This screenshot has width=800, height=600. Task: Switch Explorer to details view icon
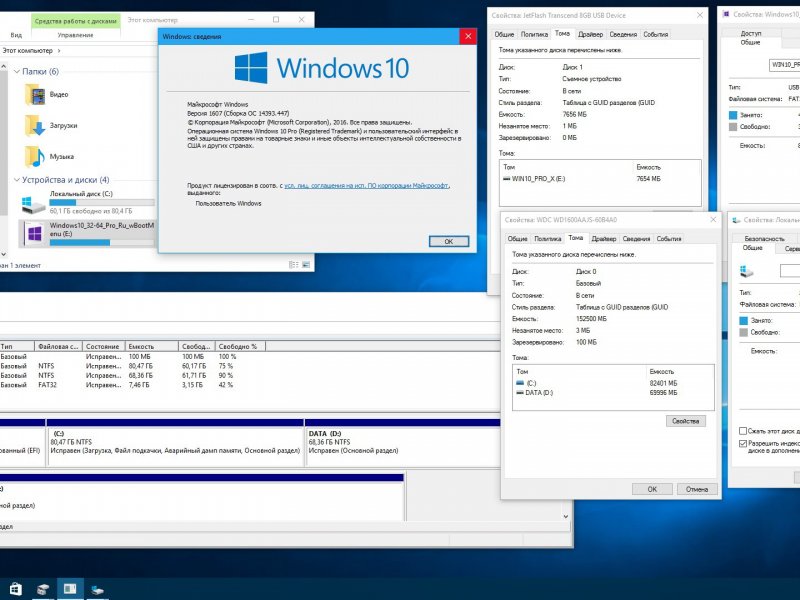click(293, 265)
